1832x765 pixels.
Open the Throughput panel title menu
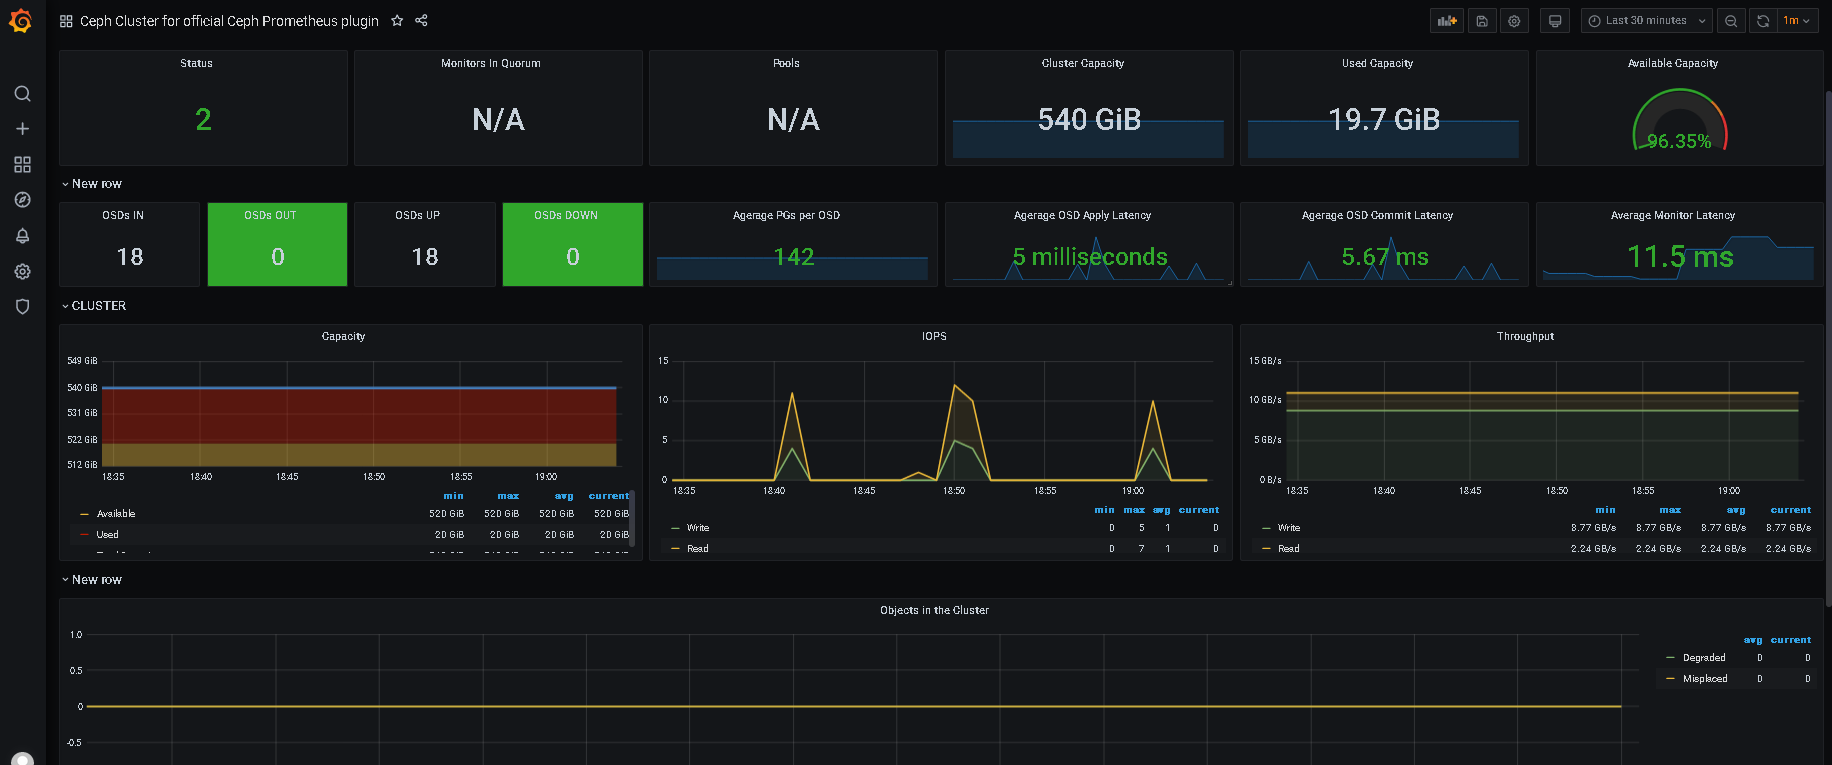tap(1525, 337)
